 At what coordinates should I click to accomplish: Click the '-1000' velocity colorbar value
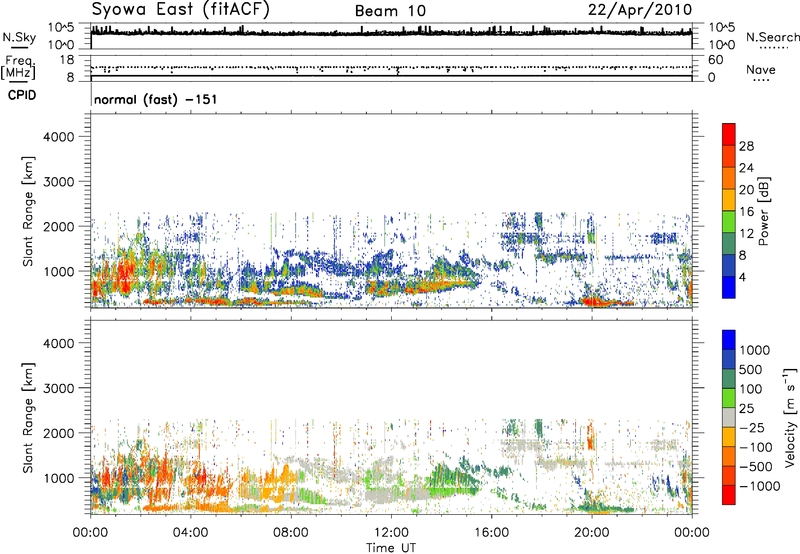point(760,486)
